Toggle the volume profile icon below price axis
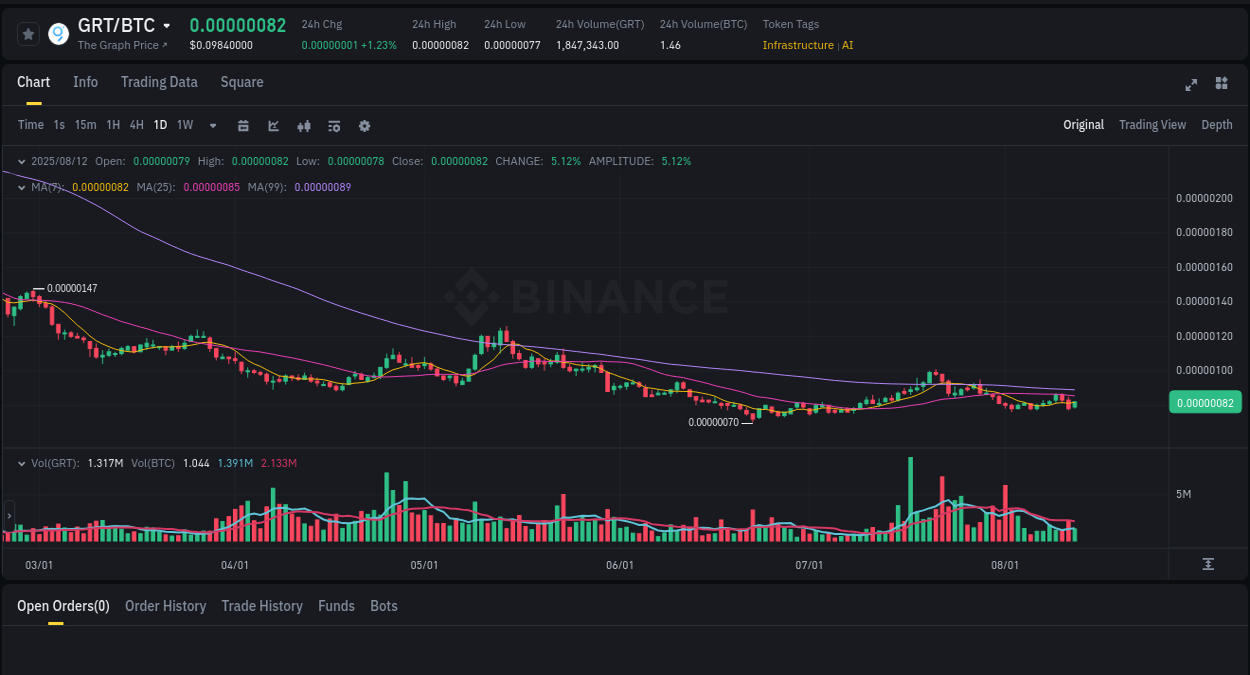Screen dimensions: 1250x675 pos(1207,564)
